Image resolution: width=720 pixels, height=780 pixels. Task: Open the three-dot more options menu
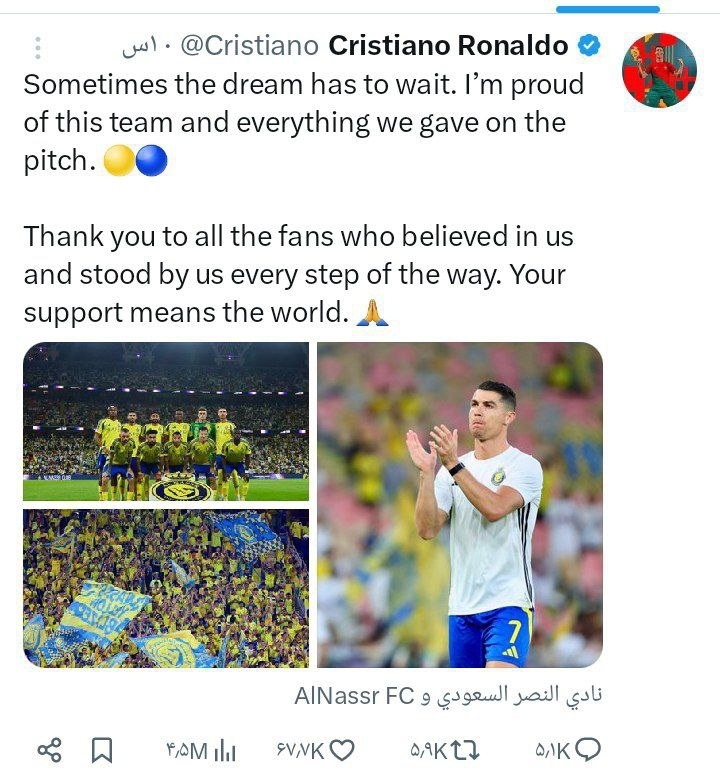(38, 47)
